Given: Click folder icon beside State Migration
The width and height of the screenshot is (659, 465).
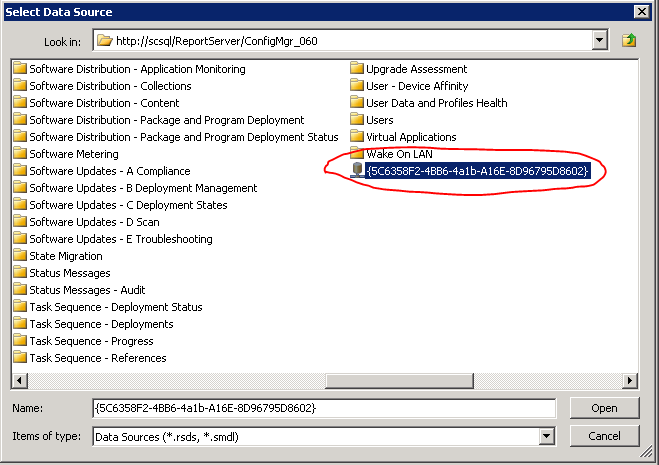Looking at the screenshot, I should point(20,255).
